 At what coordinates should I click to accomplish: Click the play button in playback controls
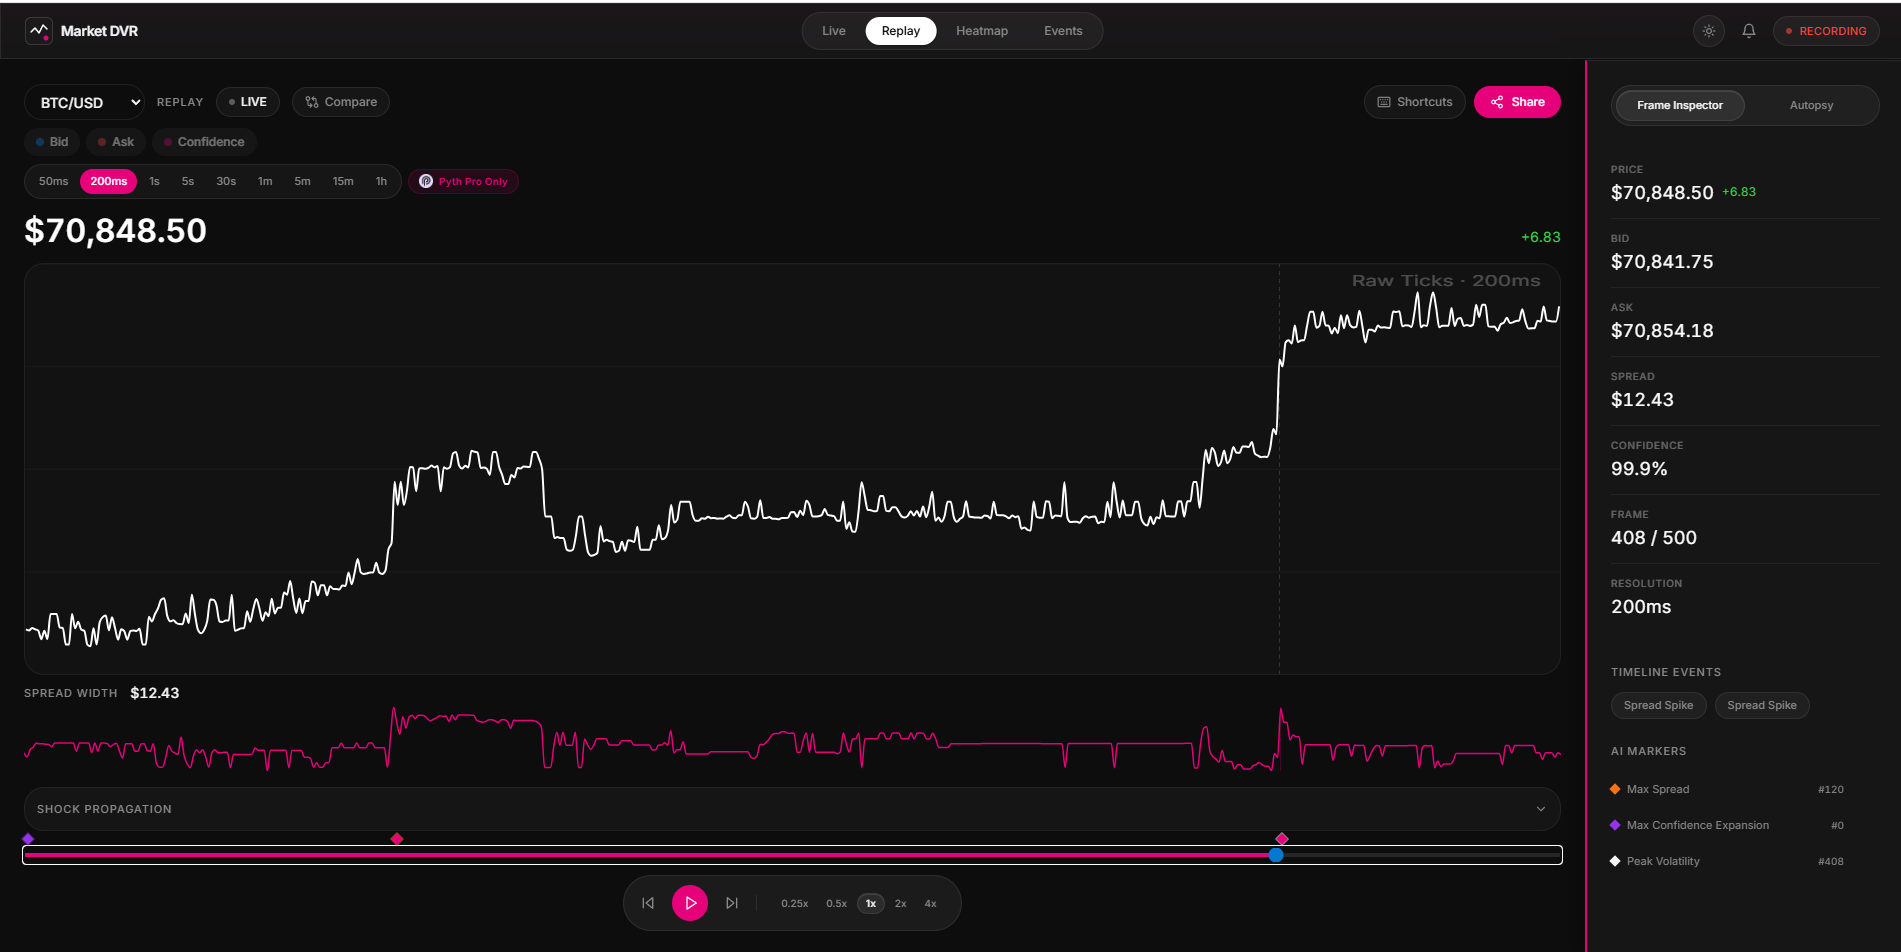[690, 903]
